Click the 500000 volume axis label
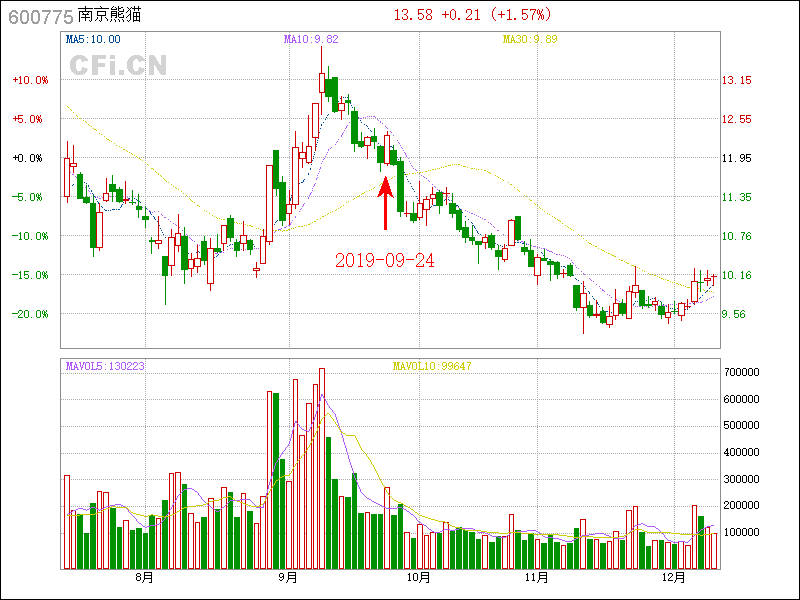The width and height of the screenshot is (800, 600). [x=741, y=425]
